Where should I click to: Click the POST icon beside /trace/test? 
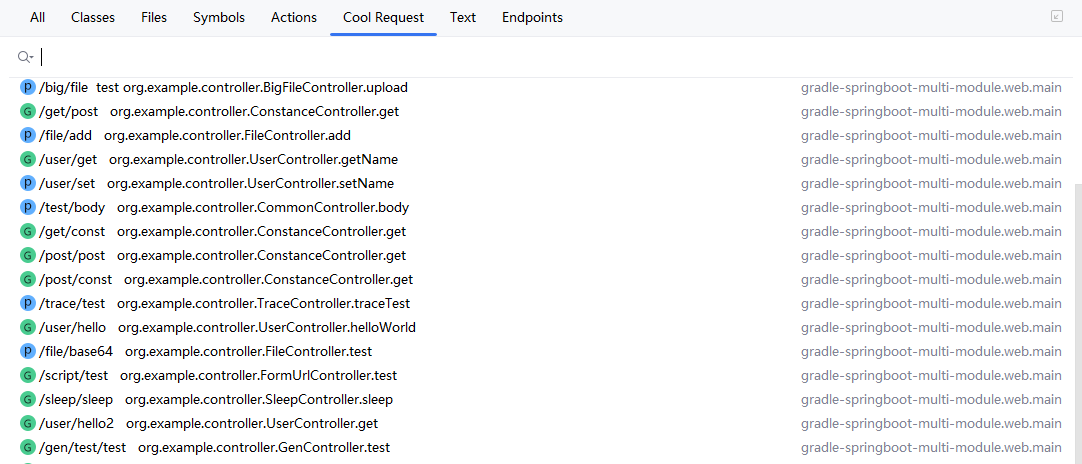point(27,304)
